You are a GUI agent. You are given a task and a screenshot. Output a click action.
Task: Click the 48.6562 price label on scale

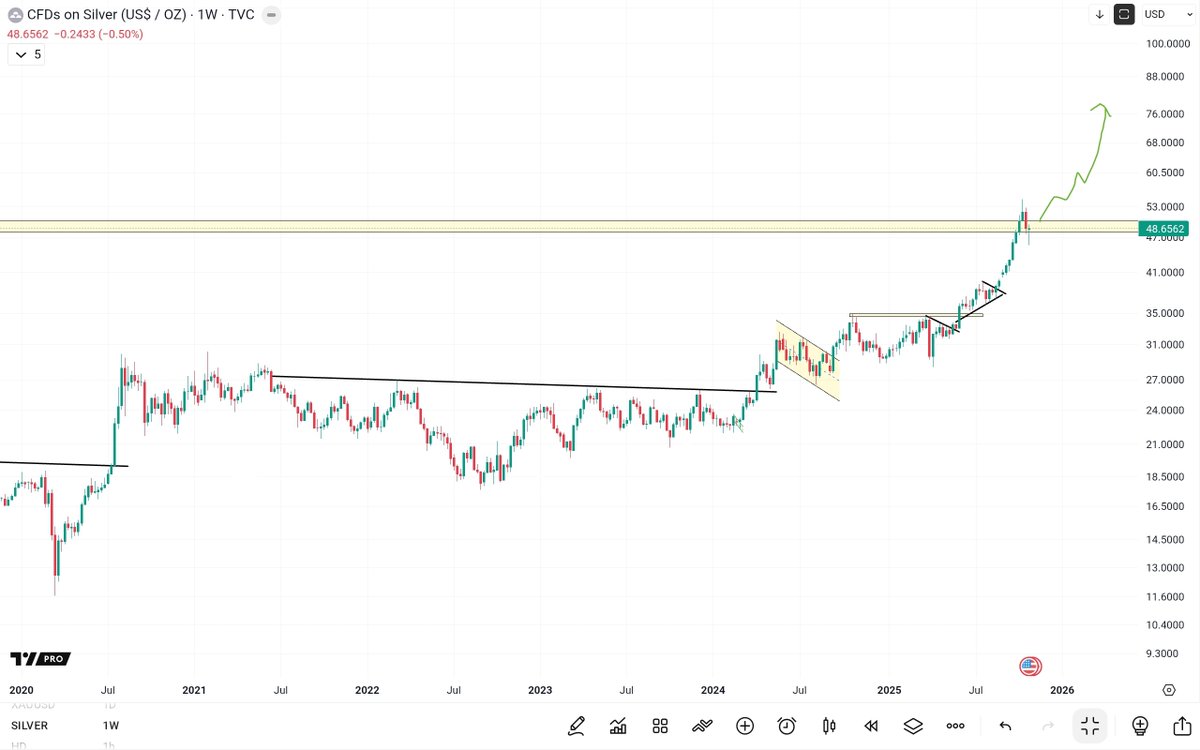[1166, 229]
